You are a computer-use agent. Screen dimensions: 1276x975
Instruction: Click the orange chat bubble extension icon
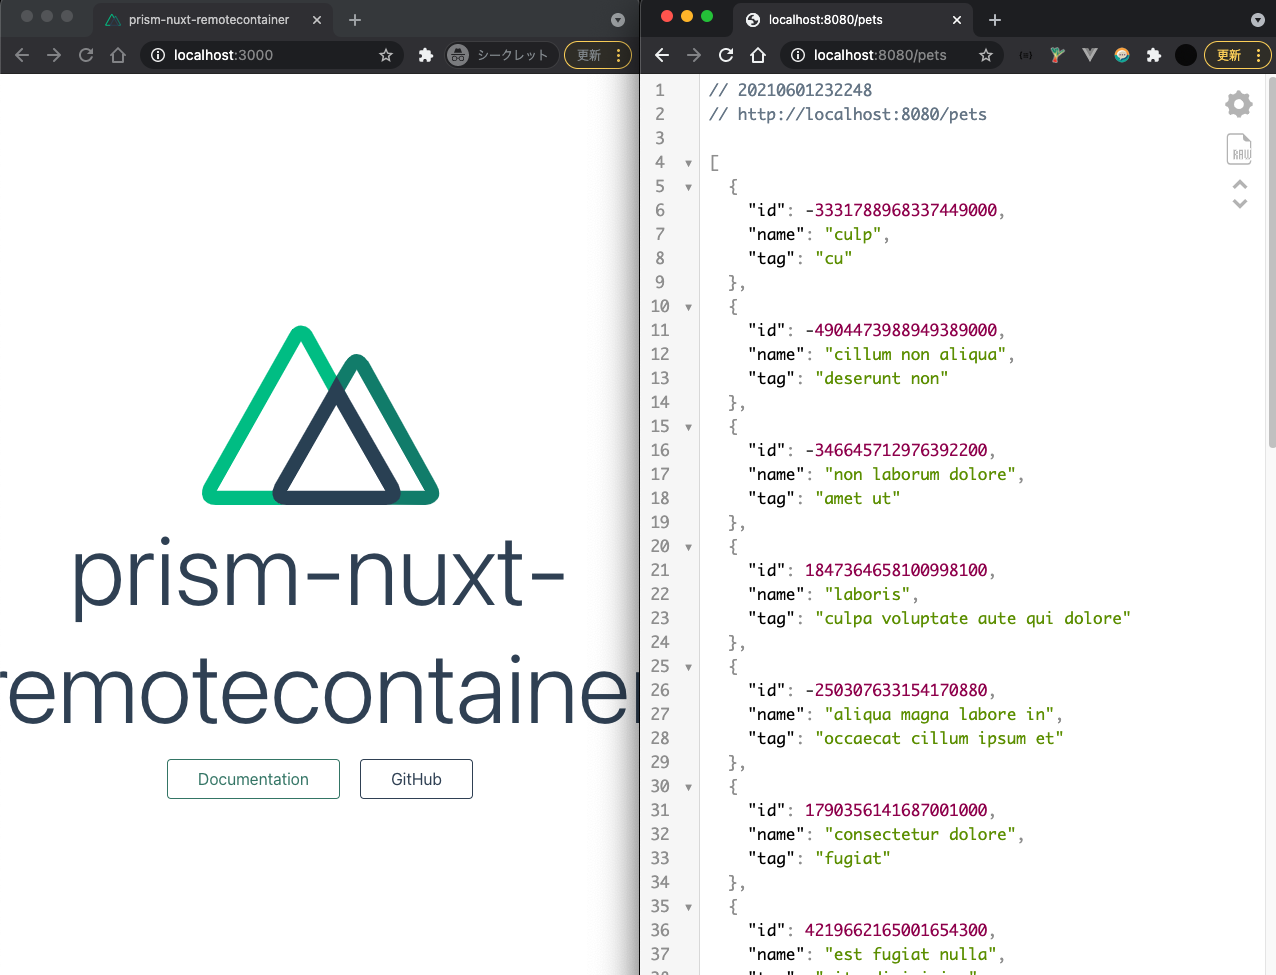tap(1122, 55)
